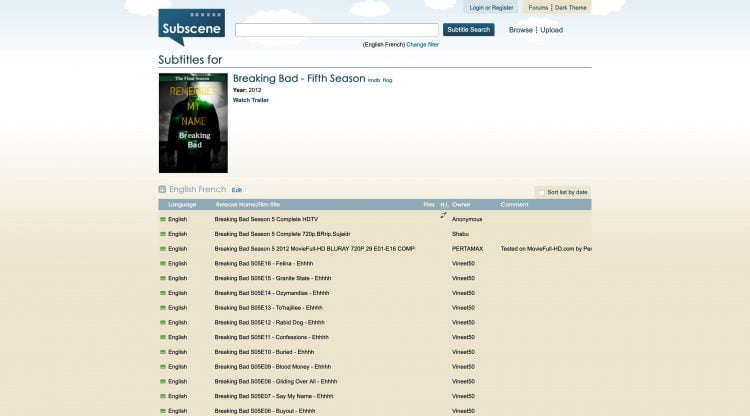750x416 pixels.
Task: Click green icon of the S05E13 To'hajiilee row
Action: point(163,308)
